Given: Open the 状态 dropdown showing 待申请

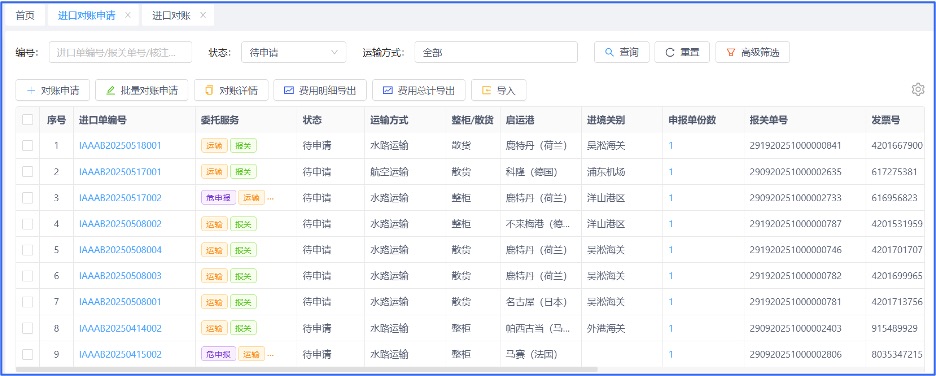Looking at the screenshot, I should tap(294, 52).
